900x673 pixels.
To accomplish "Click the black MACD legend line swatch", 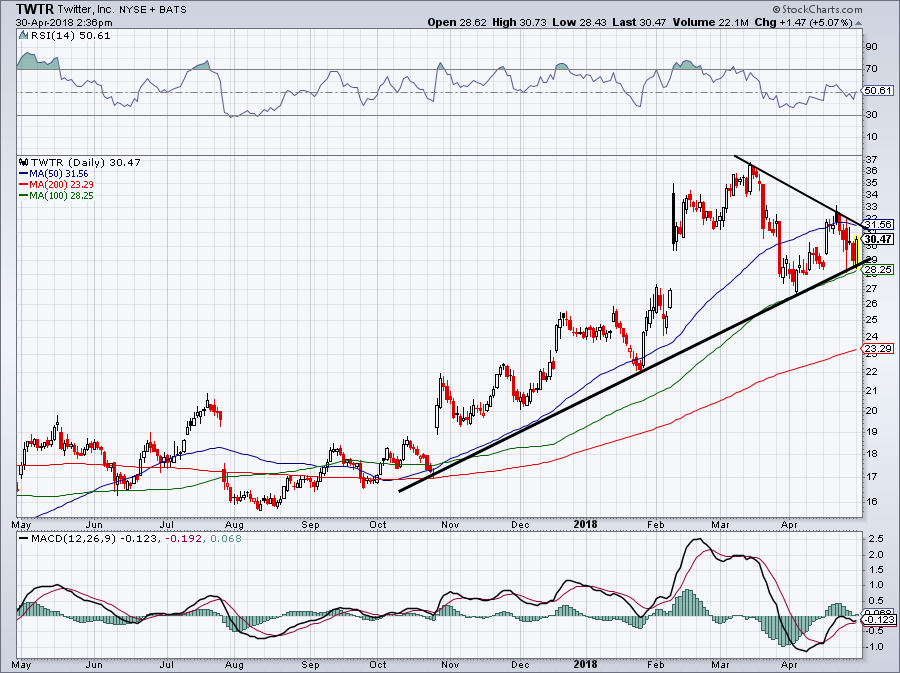I will 24,539.
